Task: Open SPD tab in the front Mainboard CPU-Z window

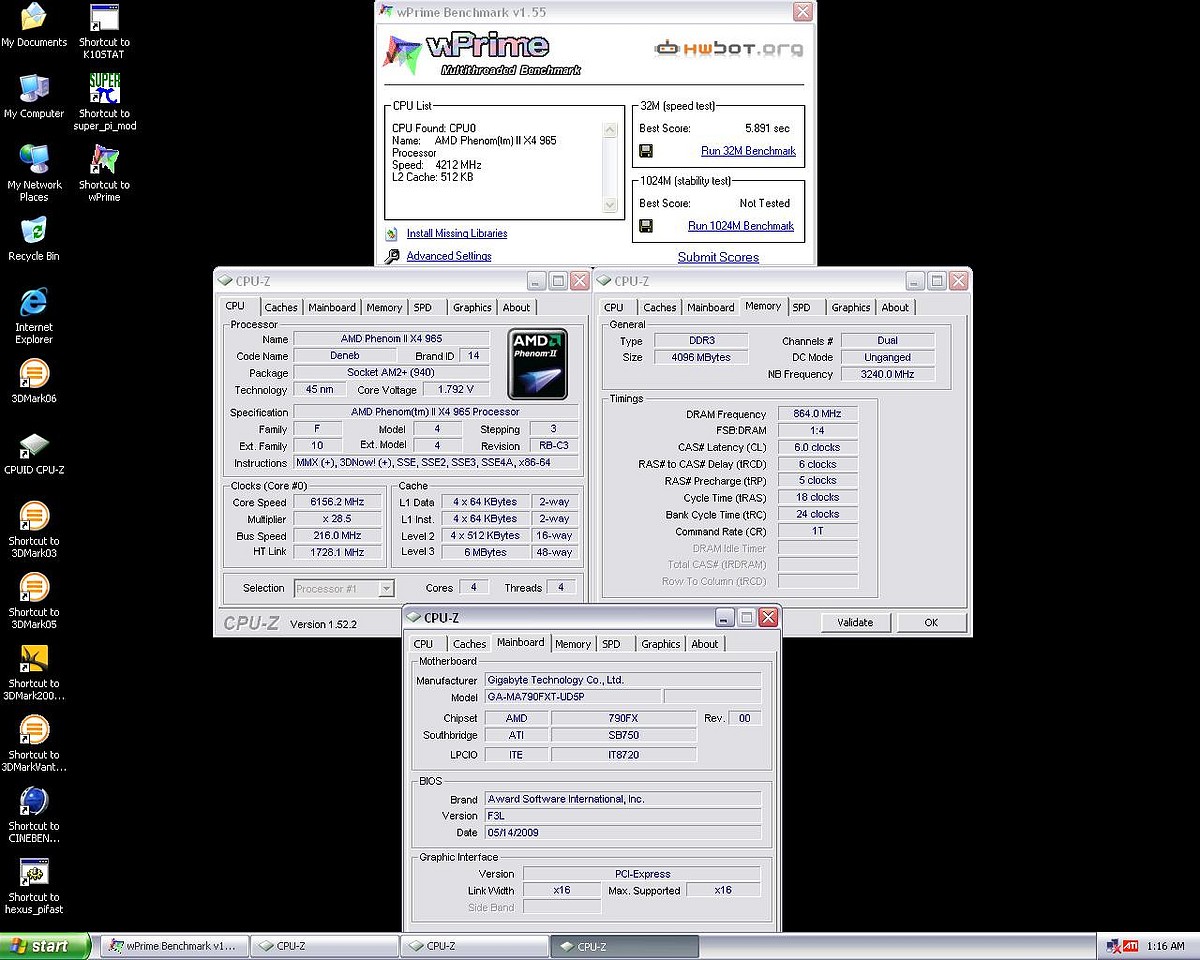Action: click(611, 645)
